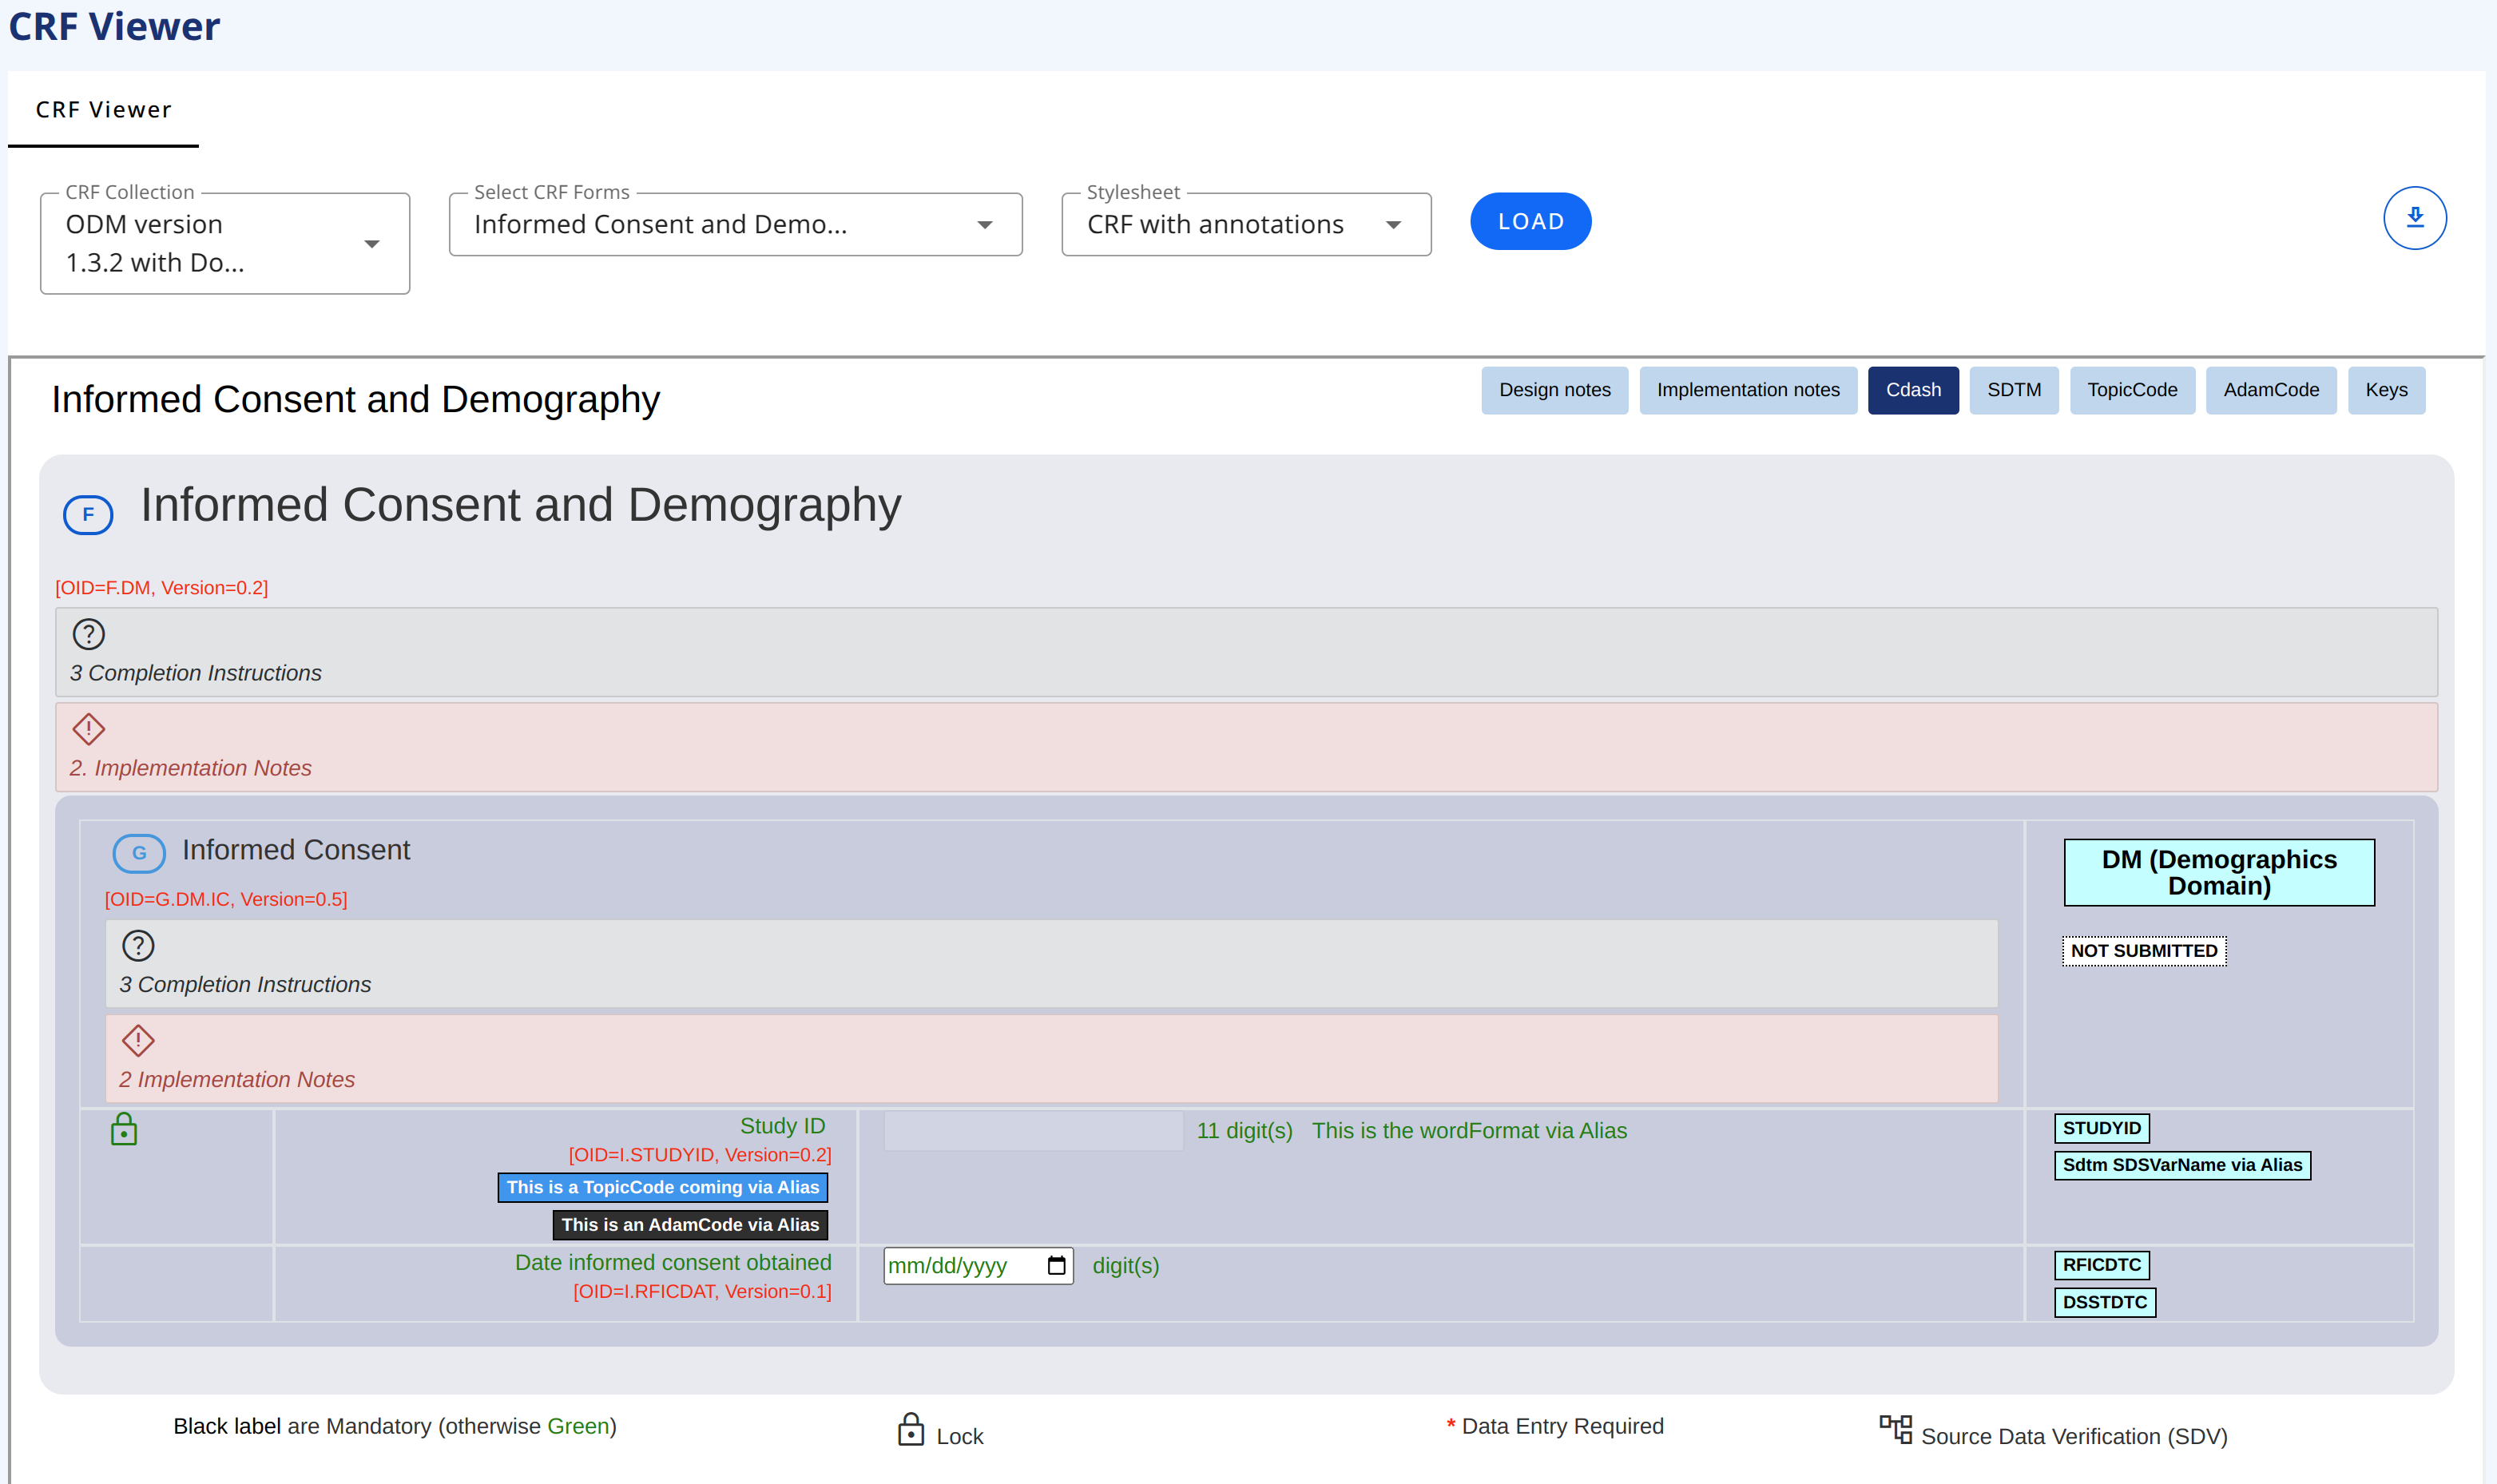Click the download icon in the top right corner
The height and width of the screenshot is (1484, 2497).
pyautogui.click(x=2415, y=217)
